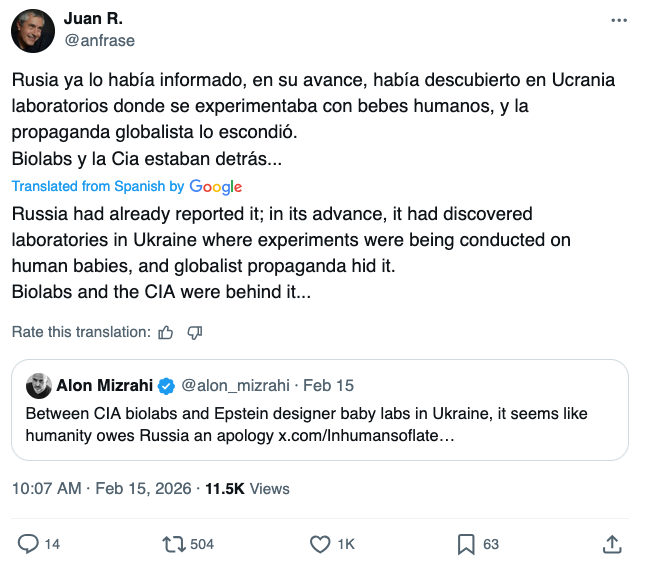
Task: Open Juan R.'s profile avatar
Action: pos(33,30)
